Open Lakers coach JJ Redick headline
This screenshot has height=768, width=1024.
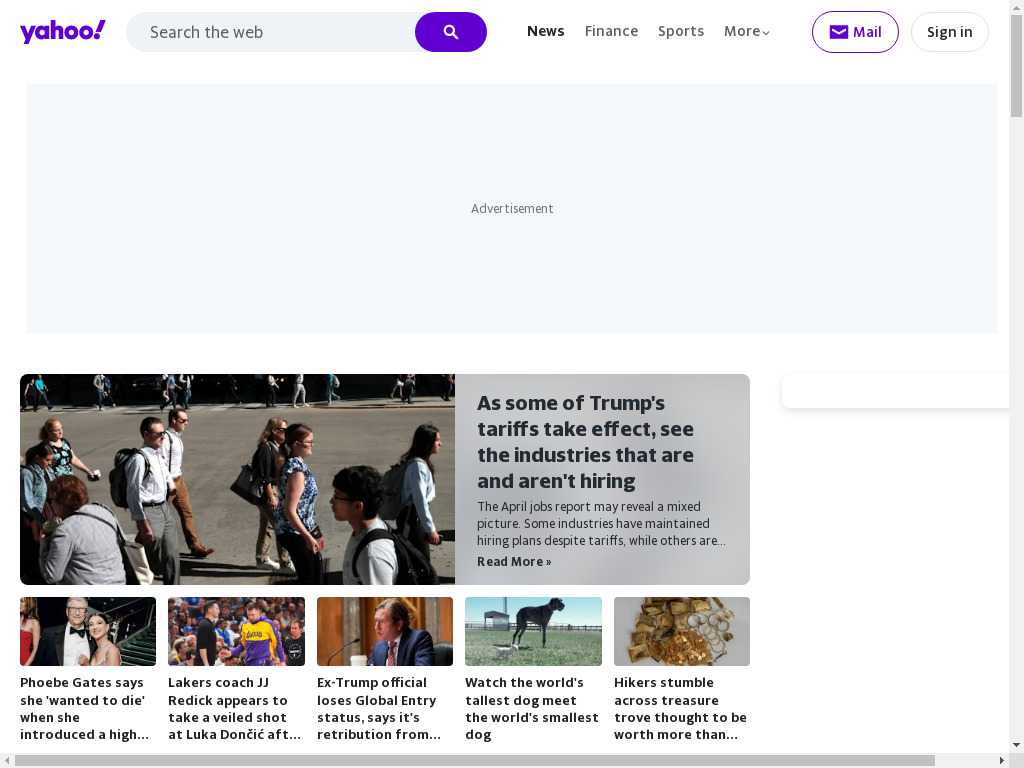[234, 709]
